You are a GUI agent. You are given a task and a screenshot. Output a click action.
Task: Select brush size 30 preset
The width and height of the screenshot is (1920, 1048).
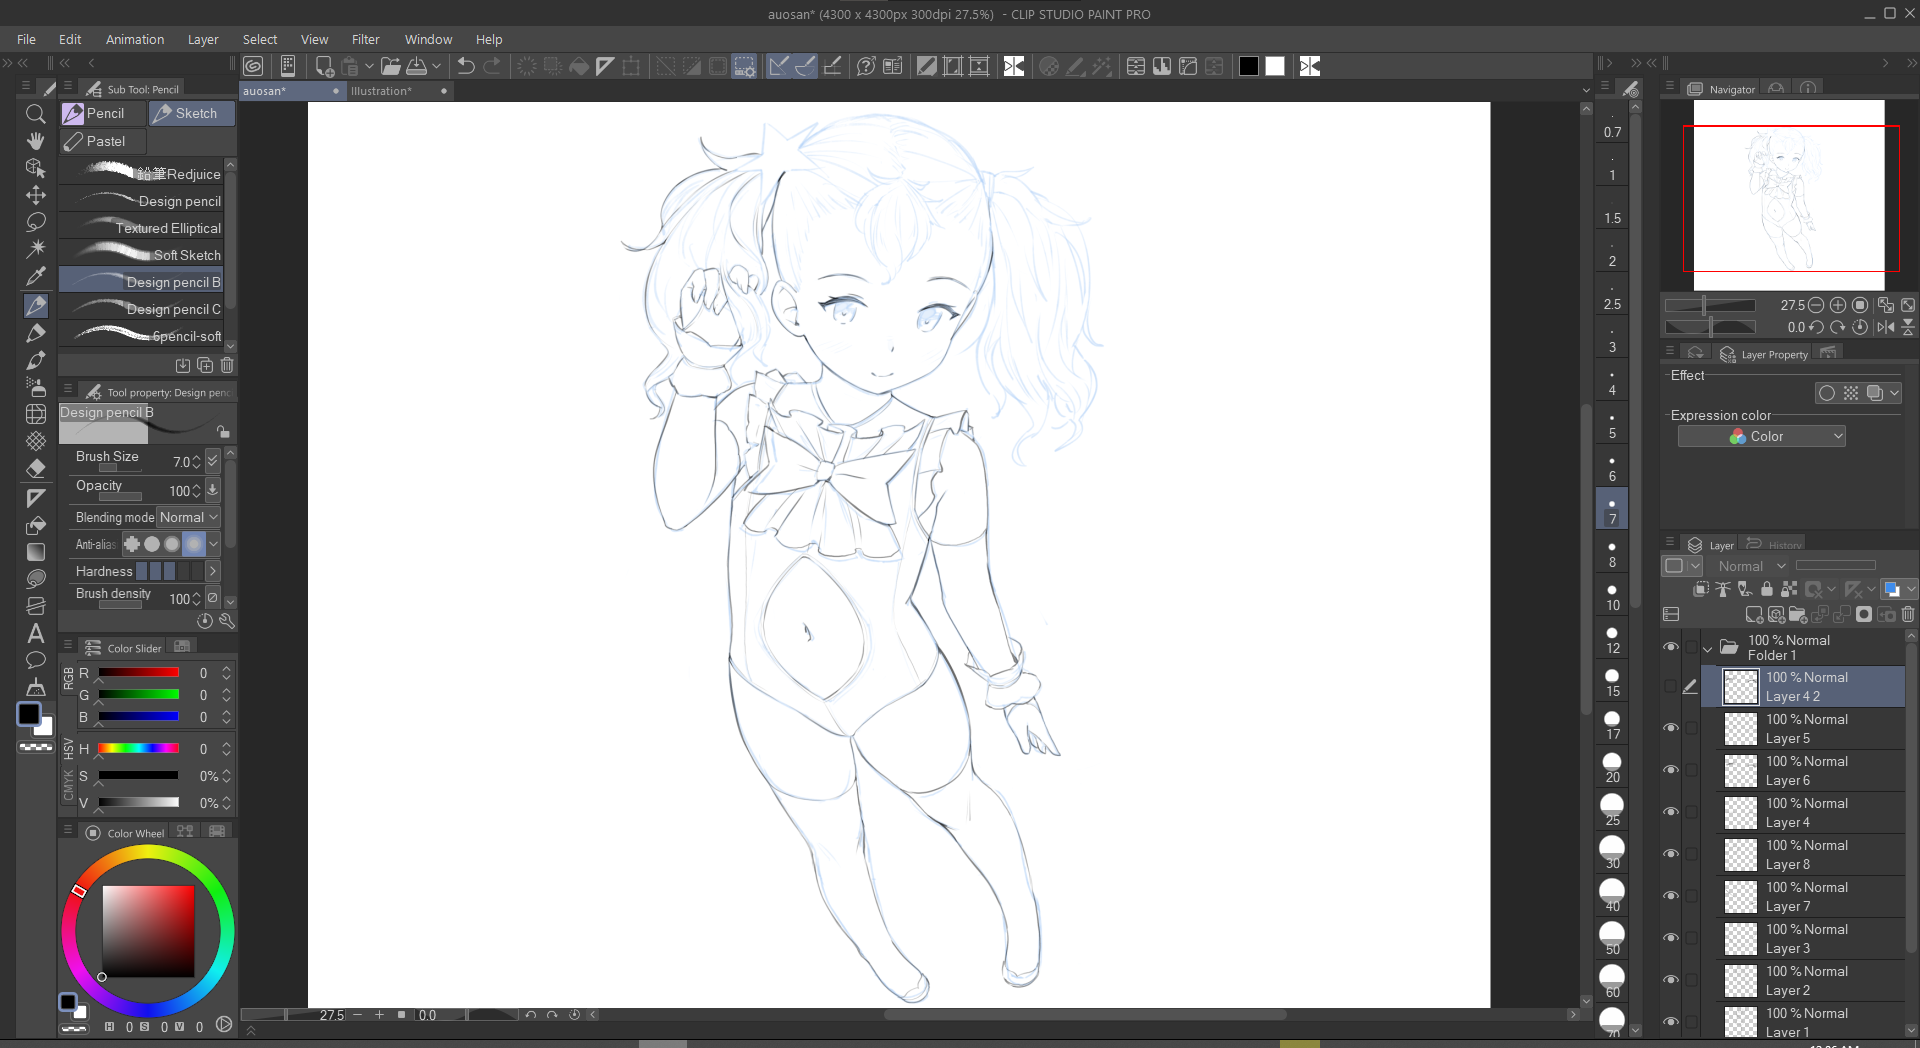coord(1612,853)
